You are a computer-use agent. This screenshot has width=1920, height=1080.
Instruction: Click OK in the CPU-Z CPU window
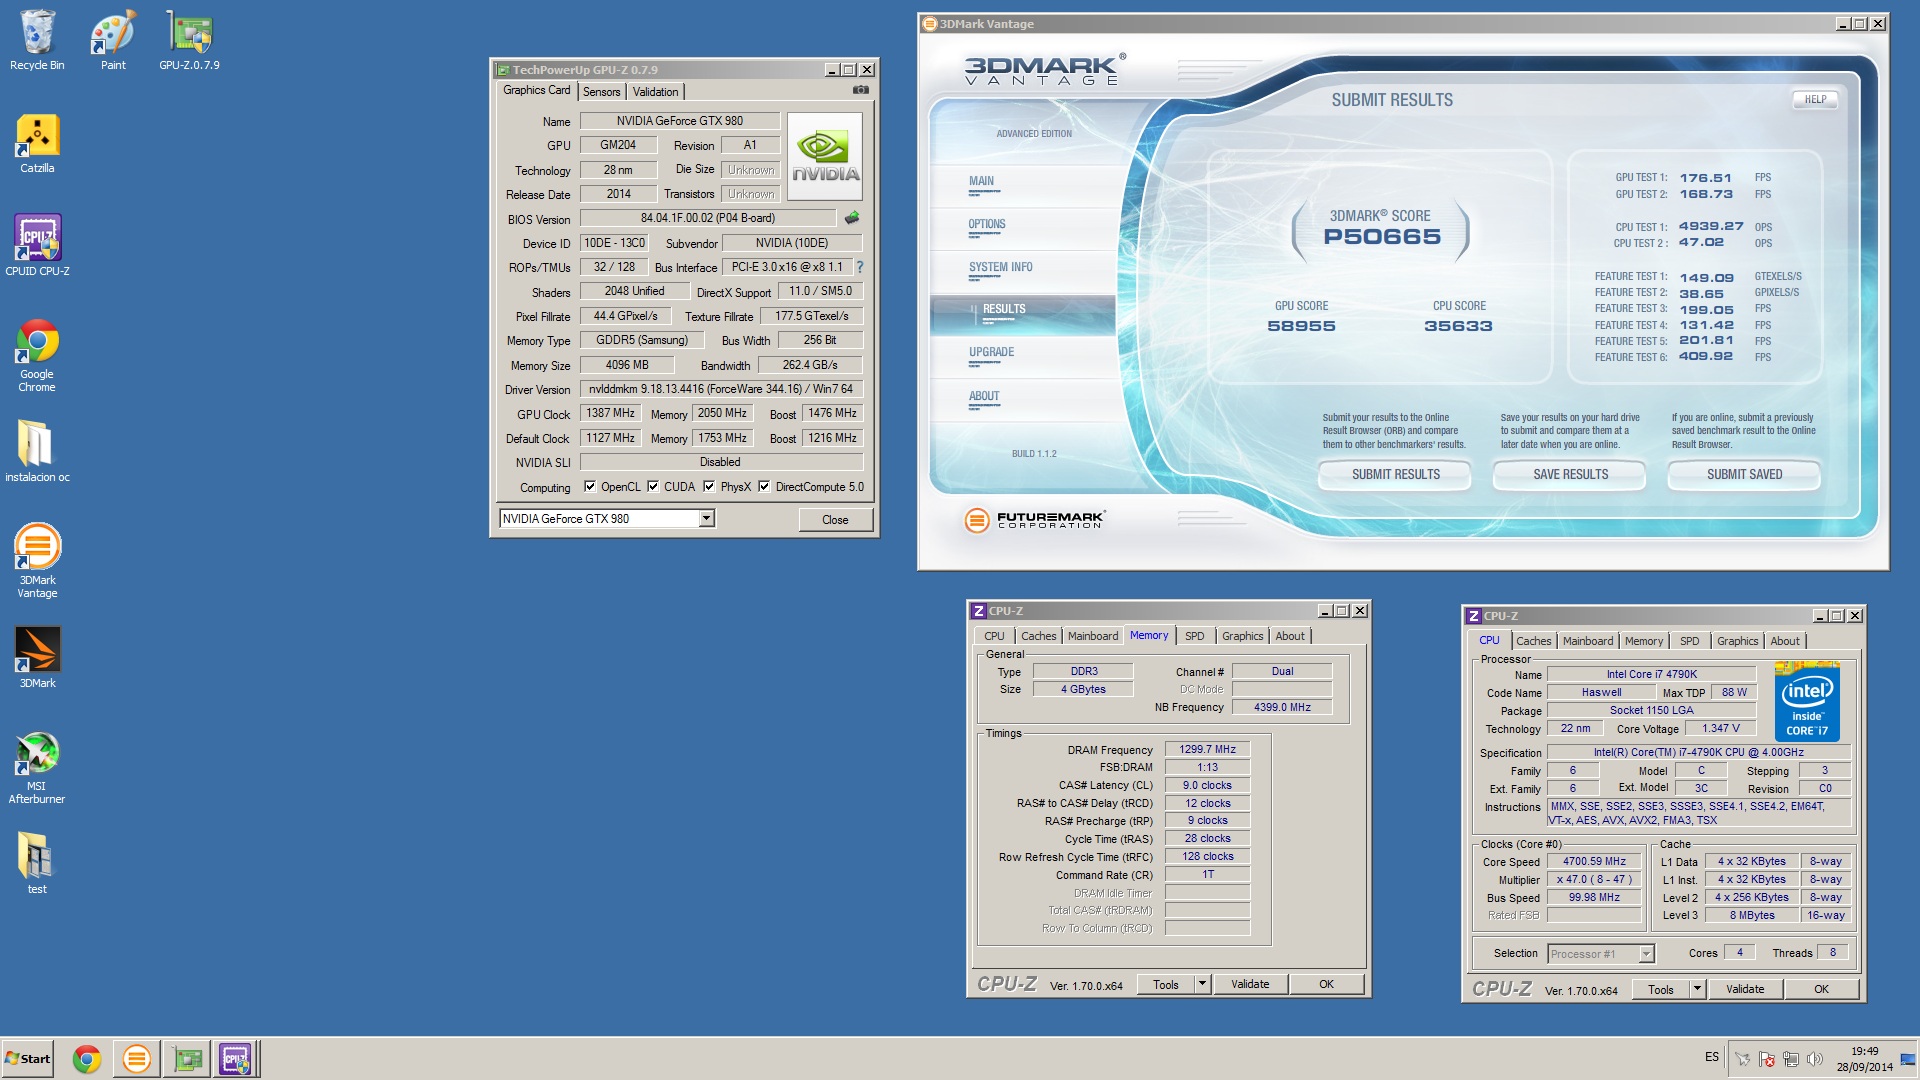[x=1821, y=989]
